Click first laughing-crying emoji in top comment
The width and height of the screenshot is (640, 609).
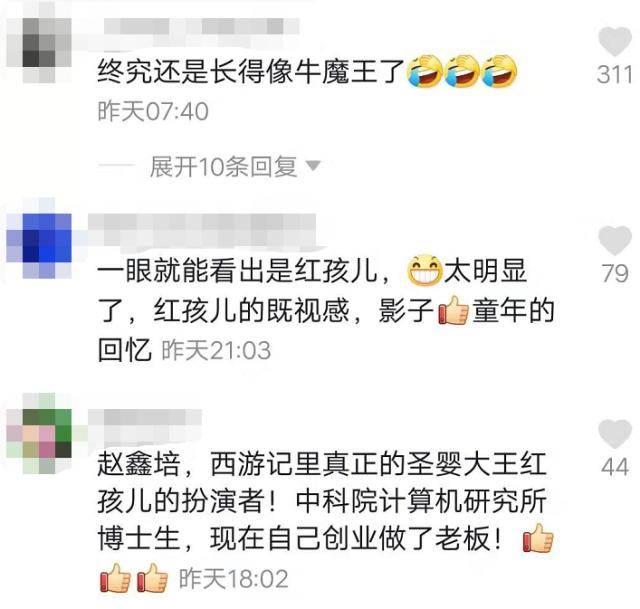(x=426, y=71)
